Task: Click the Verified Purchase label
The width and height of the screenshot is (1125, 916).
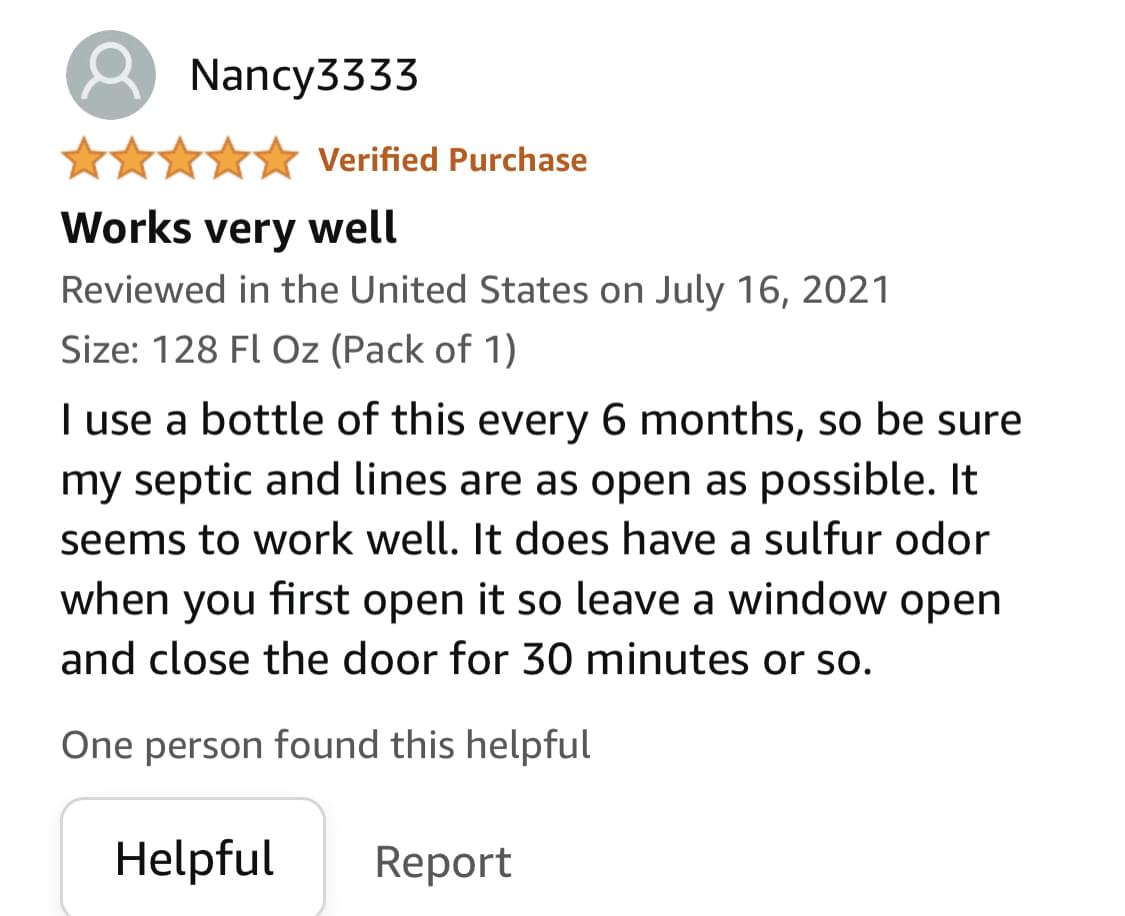Action: (452, 160)
